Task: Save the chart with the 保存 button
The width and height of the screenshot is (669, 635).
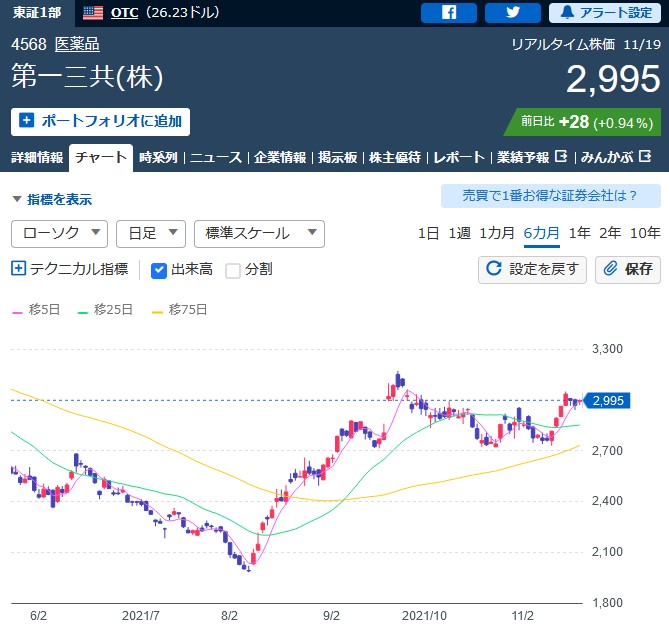Action: [x=628, y=269]
